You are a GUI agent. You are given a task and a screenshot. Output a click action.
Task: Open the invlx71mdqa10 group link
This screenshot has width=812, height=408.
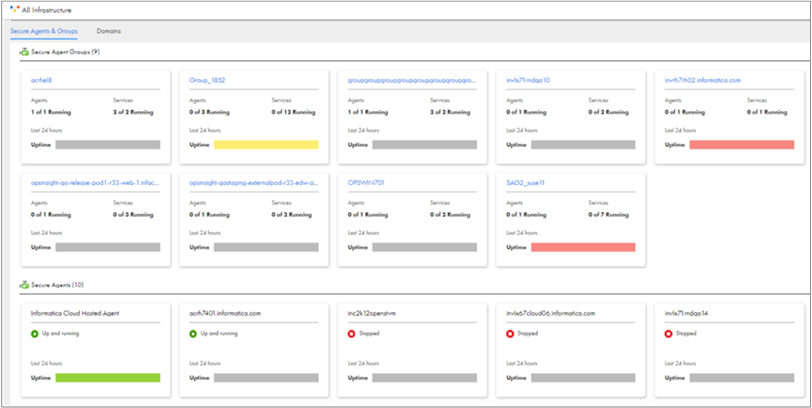point(528,80)
